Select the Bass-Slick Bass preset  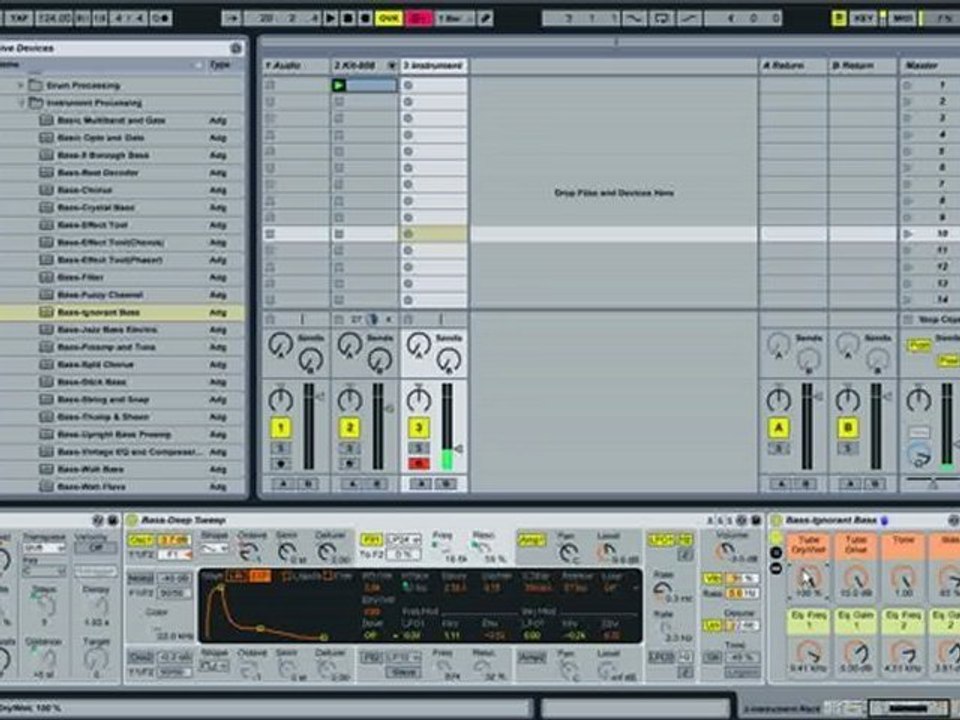pos(92,381)
